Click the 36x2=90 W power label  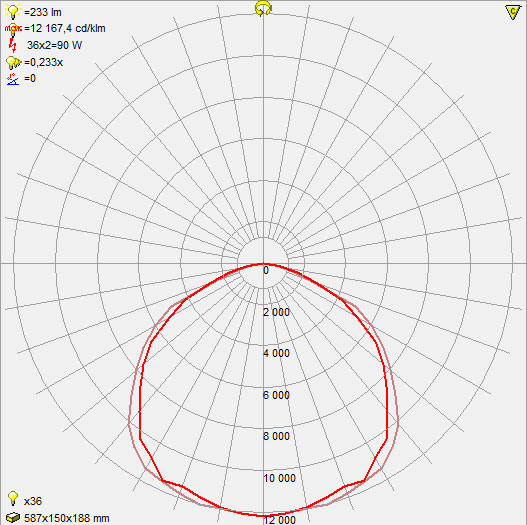coord(54,45)
